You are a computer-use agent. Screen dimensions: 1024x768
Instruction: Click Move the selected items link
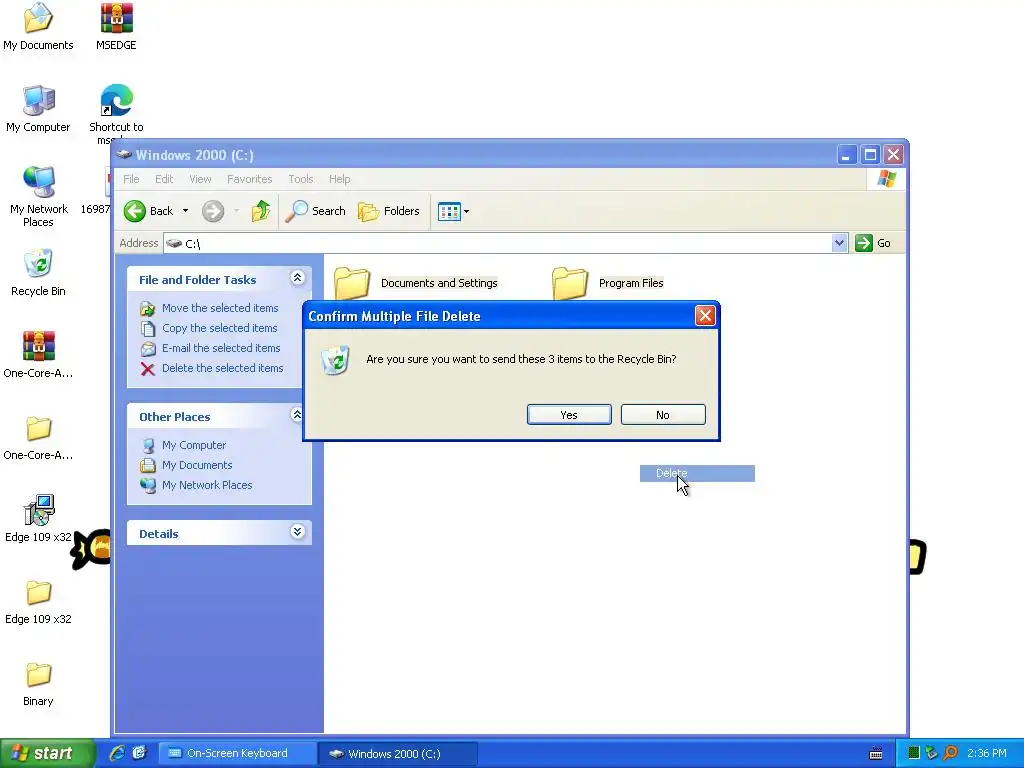click(x=220, y=308)
